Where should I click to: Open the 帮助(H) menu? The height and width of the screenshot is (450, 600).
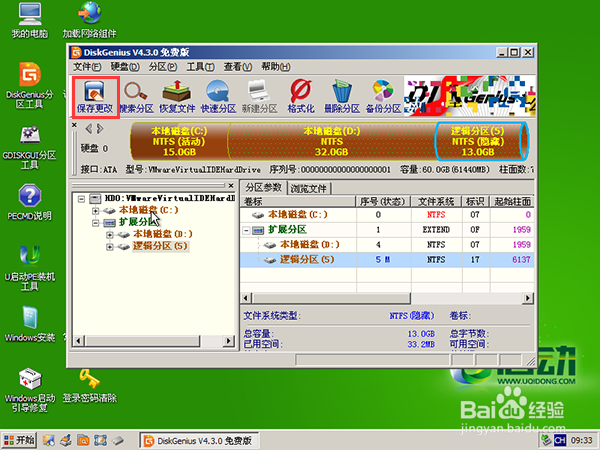pos(276,67)
